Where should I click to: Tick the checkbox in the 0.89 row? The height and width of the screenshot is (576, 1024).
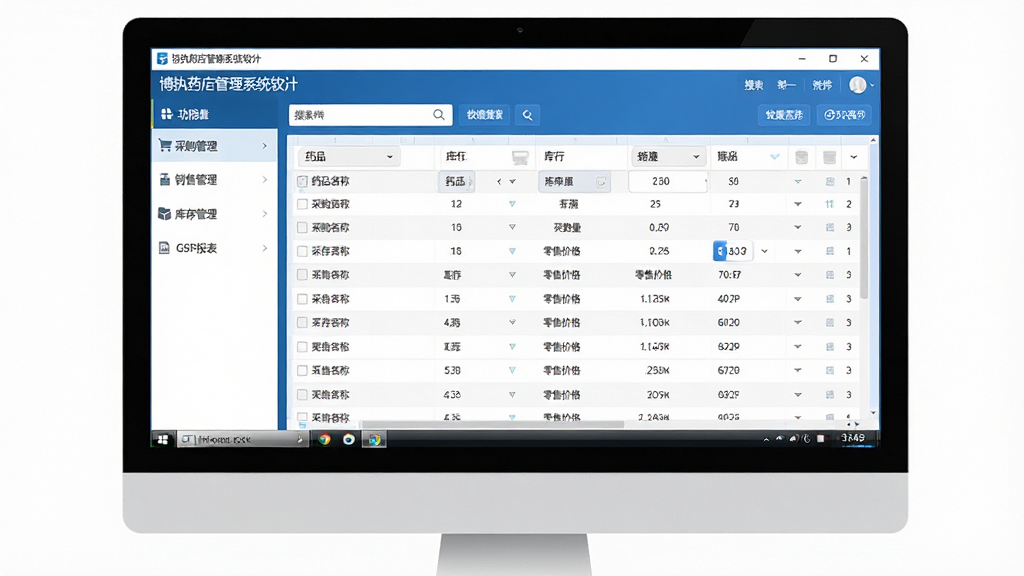302,227
